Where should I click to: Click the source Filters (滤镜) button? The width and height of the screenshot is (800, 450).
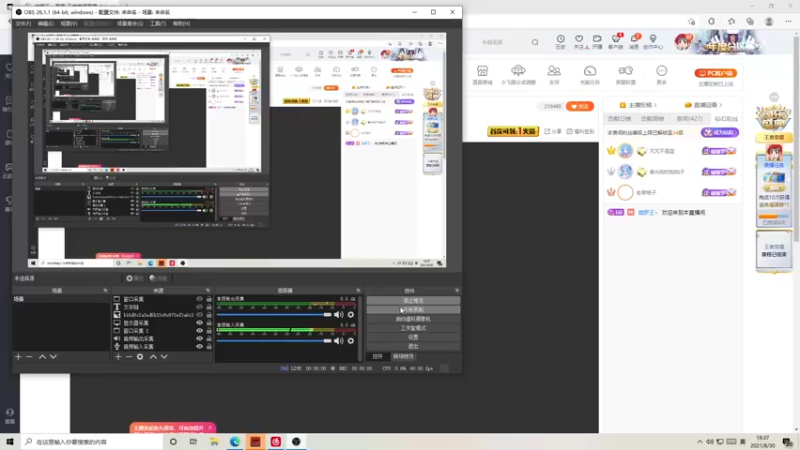(158, 278)
